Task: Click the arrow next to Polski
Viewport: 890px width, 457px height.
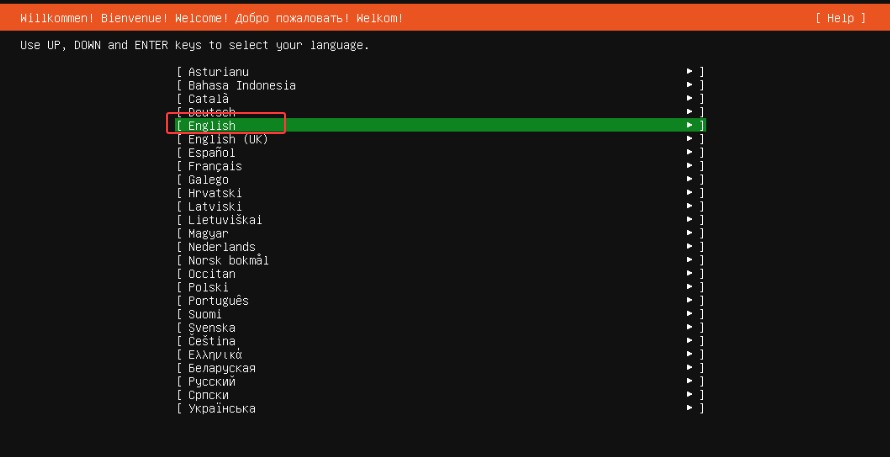Action: pos(690,288)
